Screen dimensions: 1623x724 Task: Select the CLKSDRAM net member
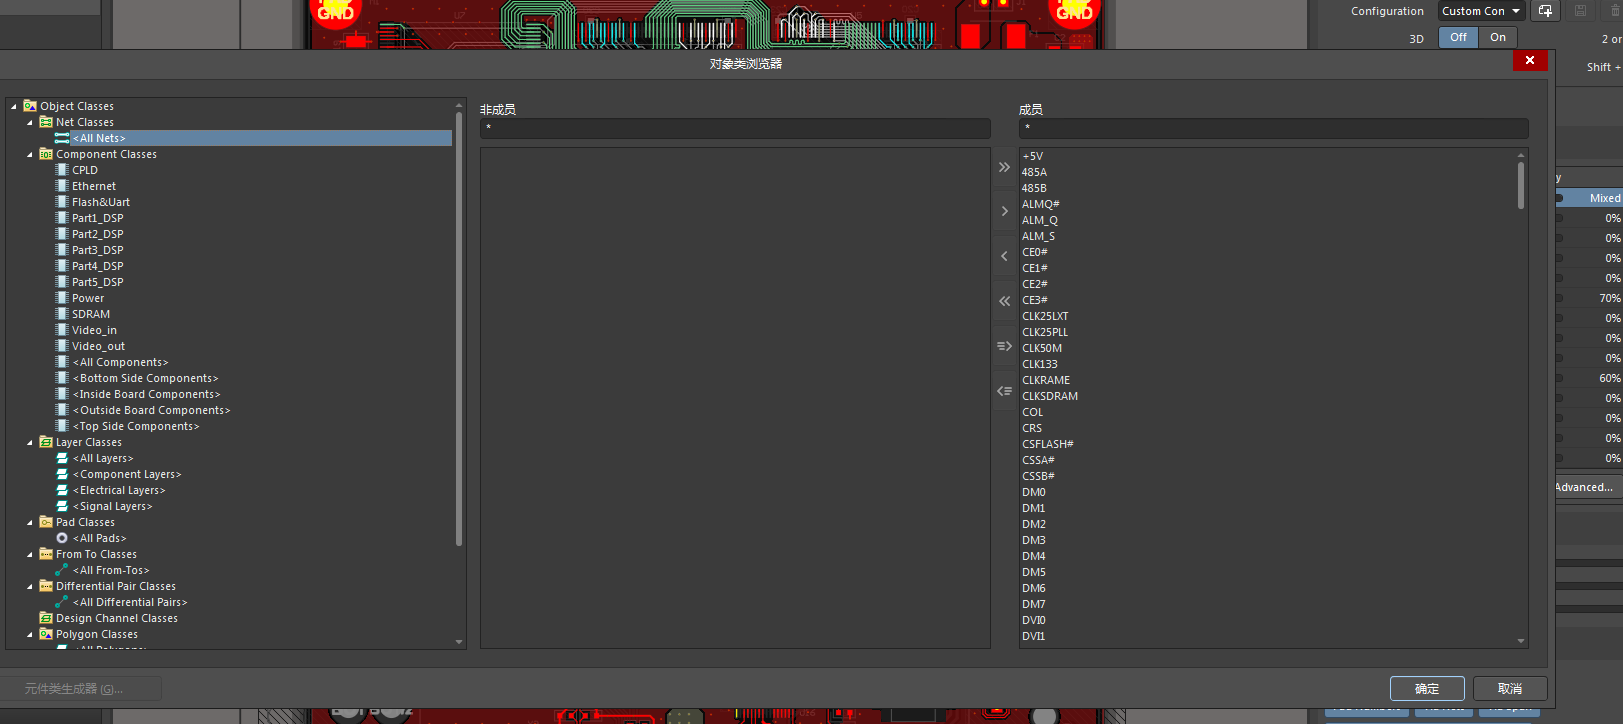pyautogui.click(x=1050, y=396)
